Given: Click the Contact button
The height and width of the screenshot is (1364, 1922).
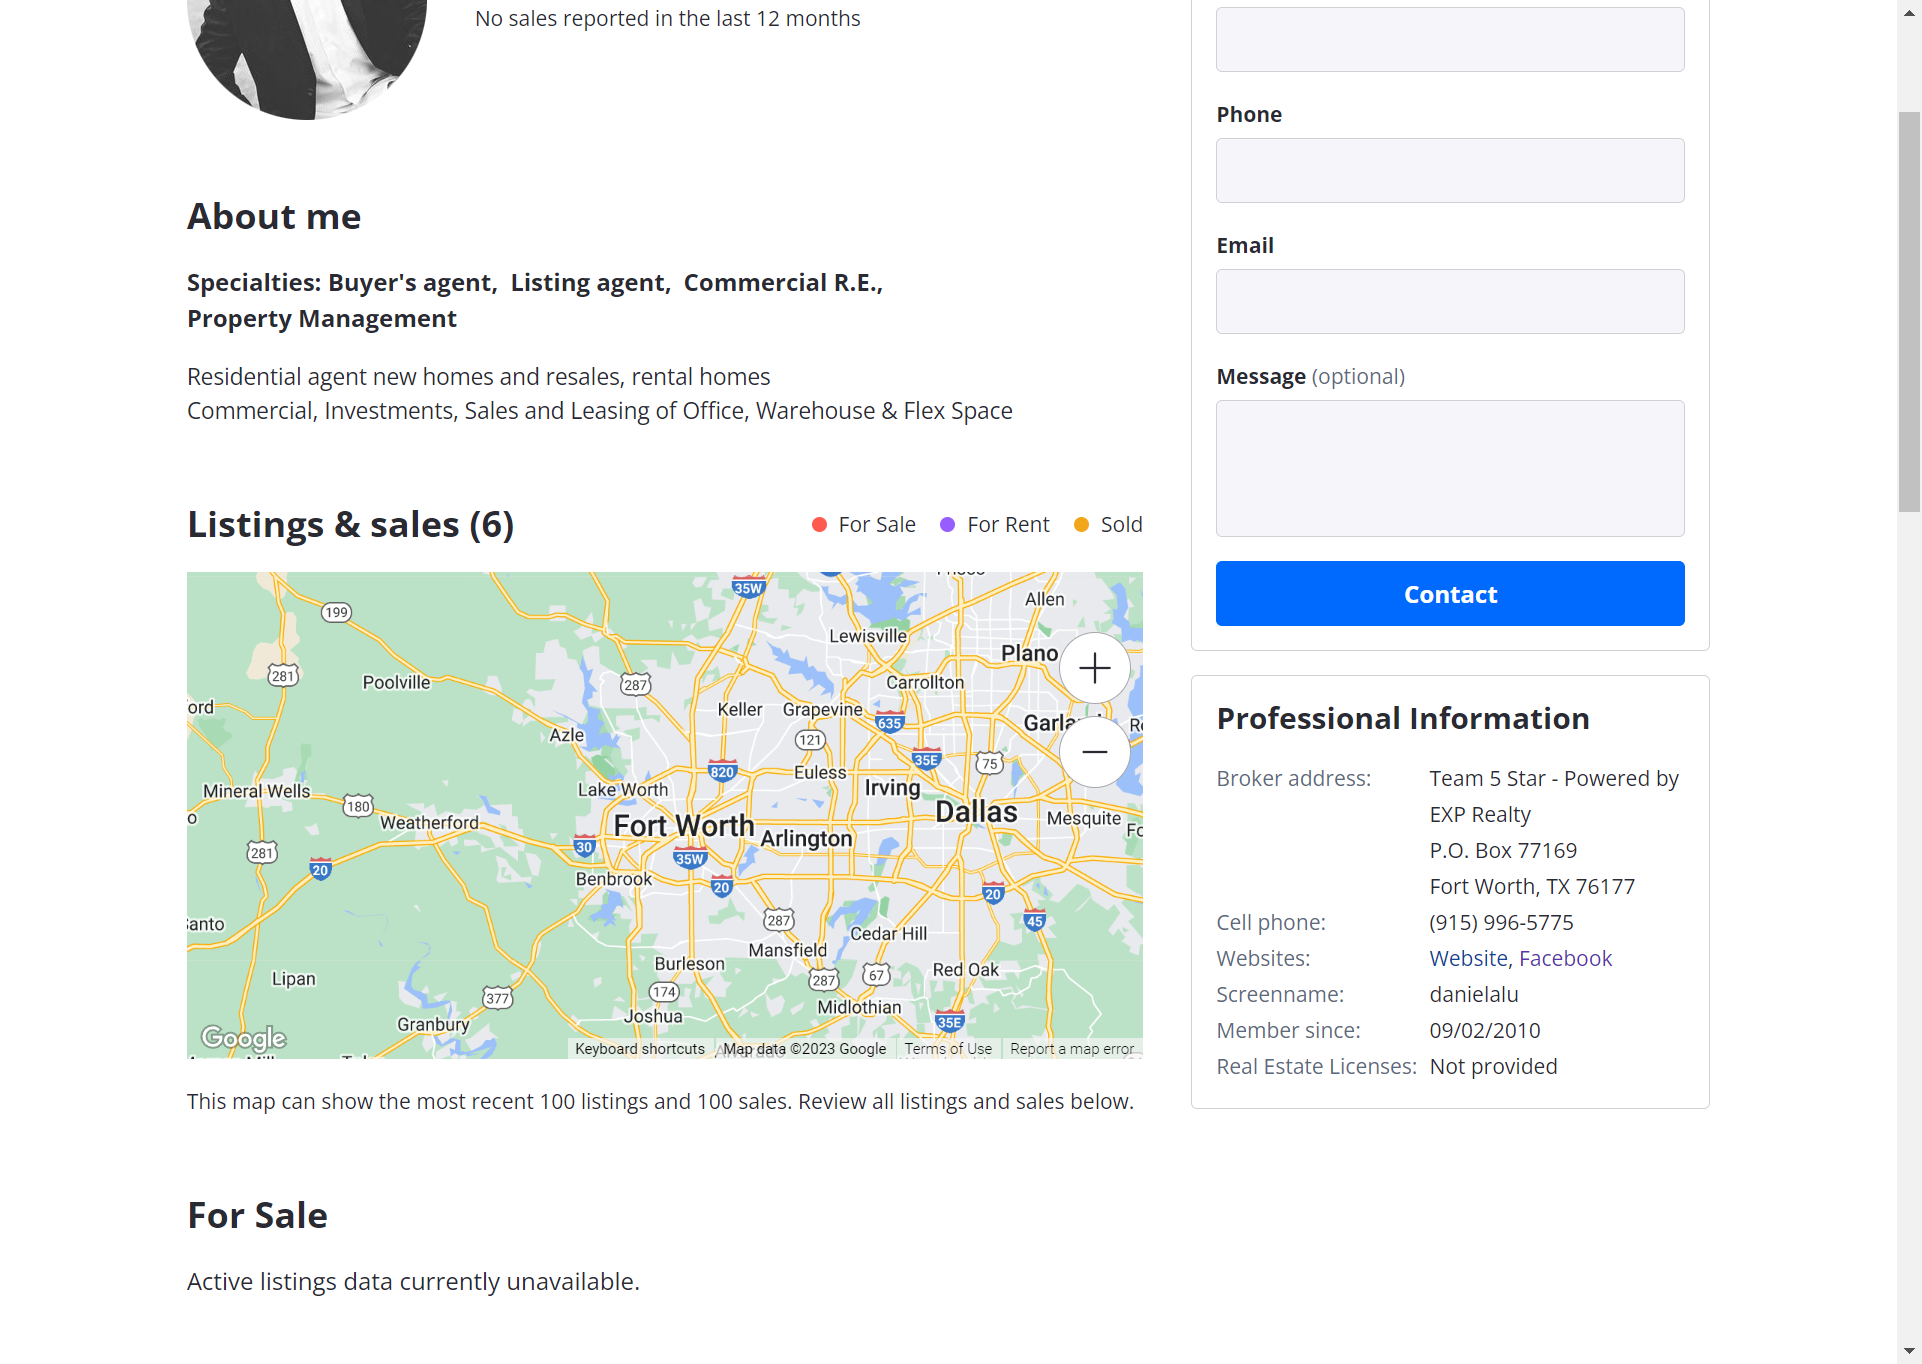Looking at the screenshot, I should pos(1450,594).
